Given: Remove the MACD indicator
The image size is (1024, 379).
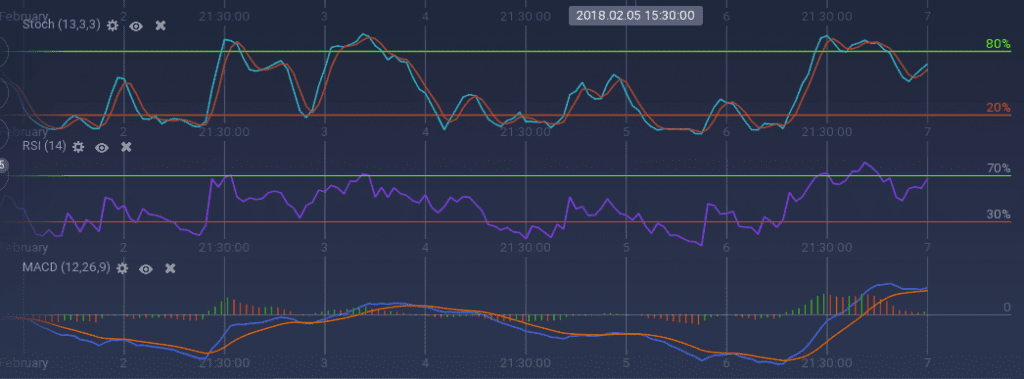Looking at the screenshot, I should point(170,268).
